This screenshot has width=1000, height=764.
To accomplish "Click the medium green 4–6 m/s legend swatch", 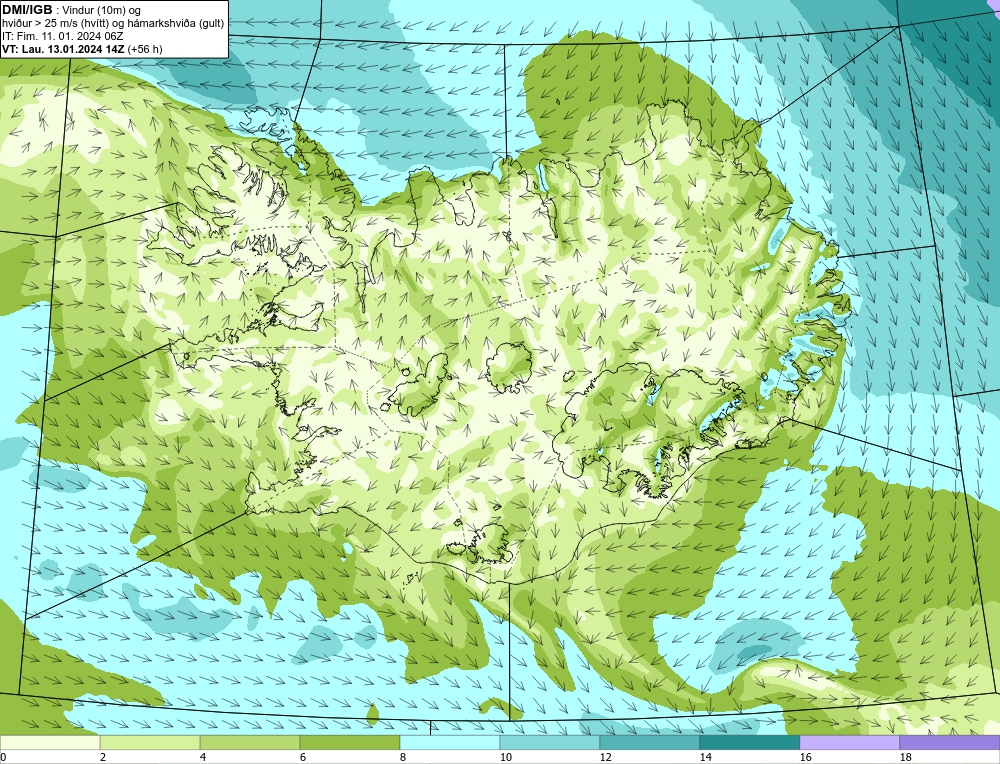I will [250, 742].
